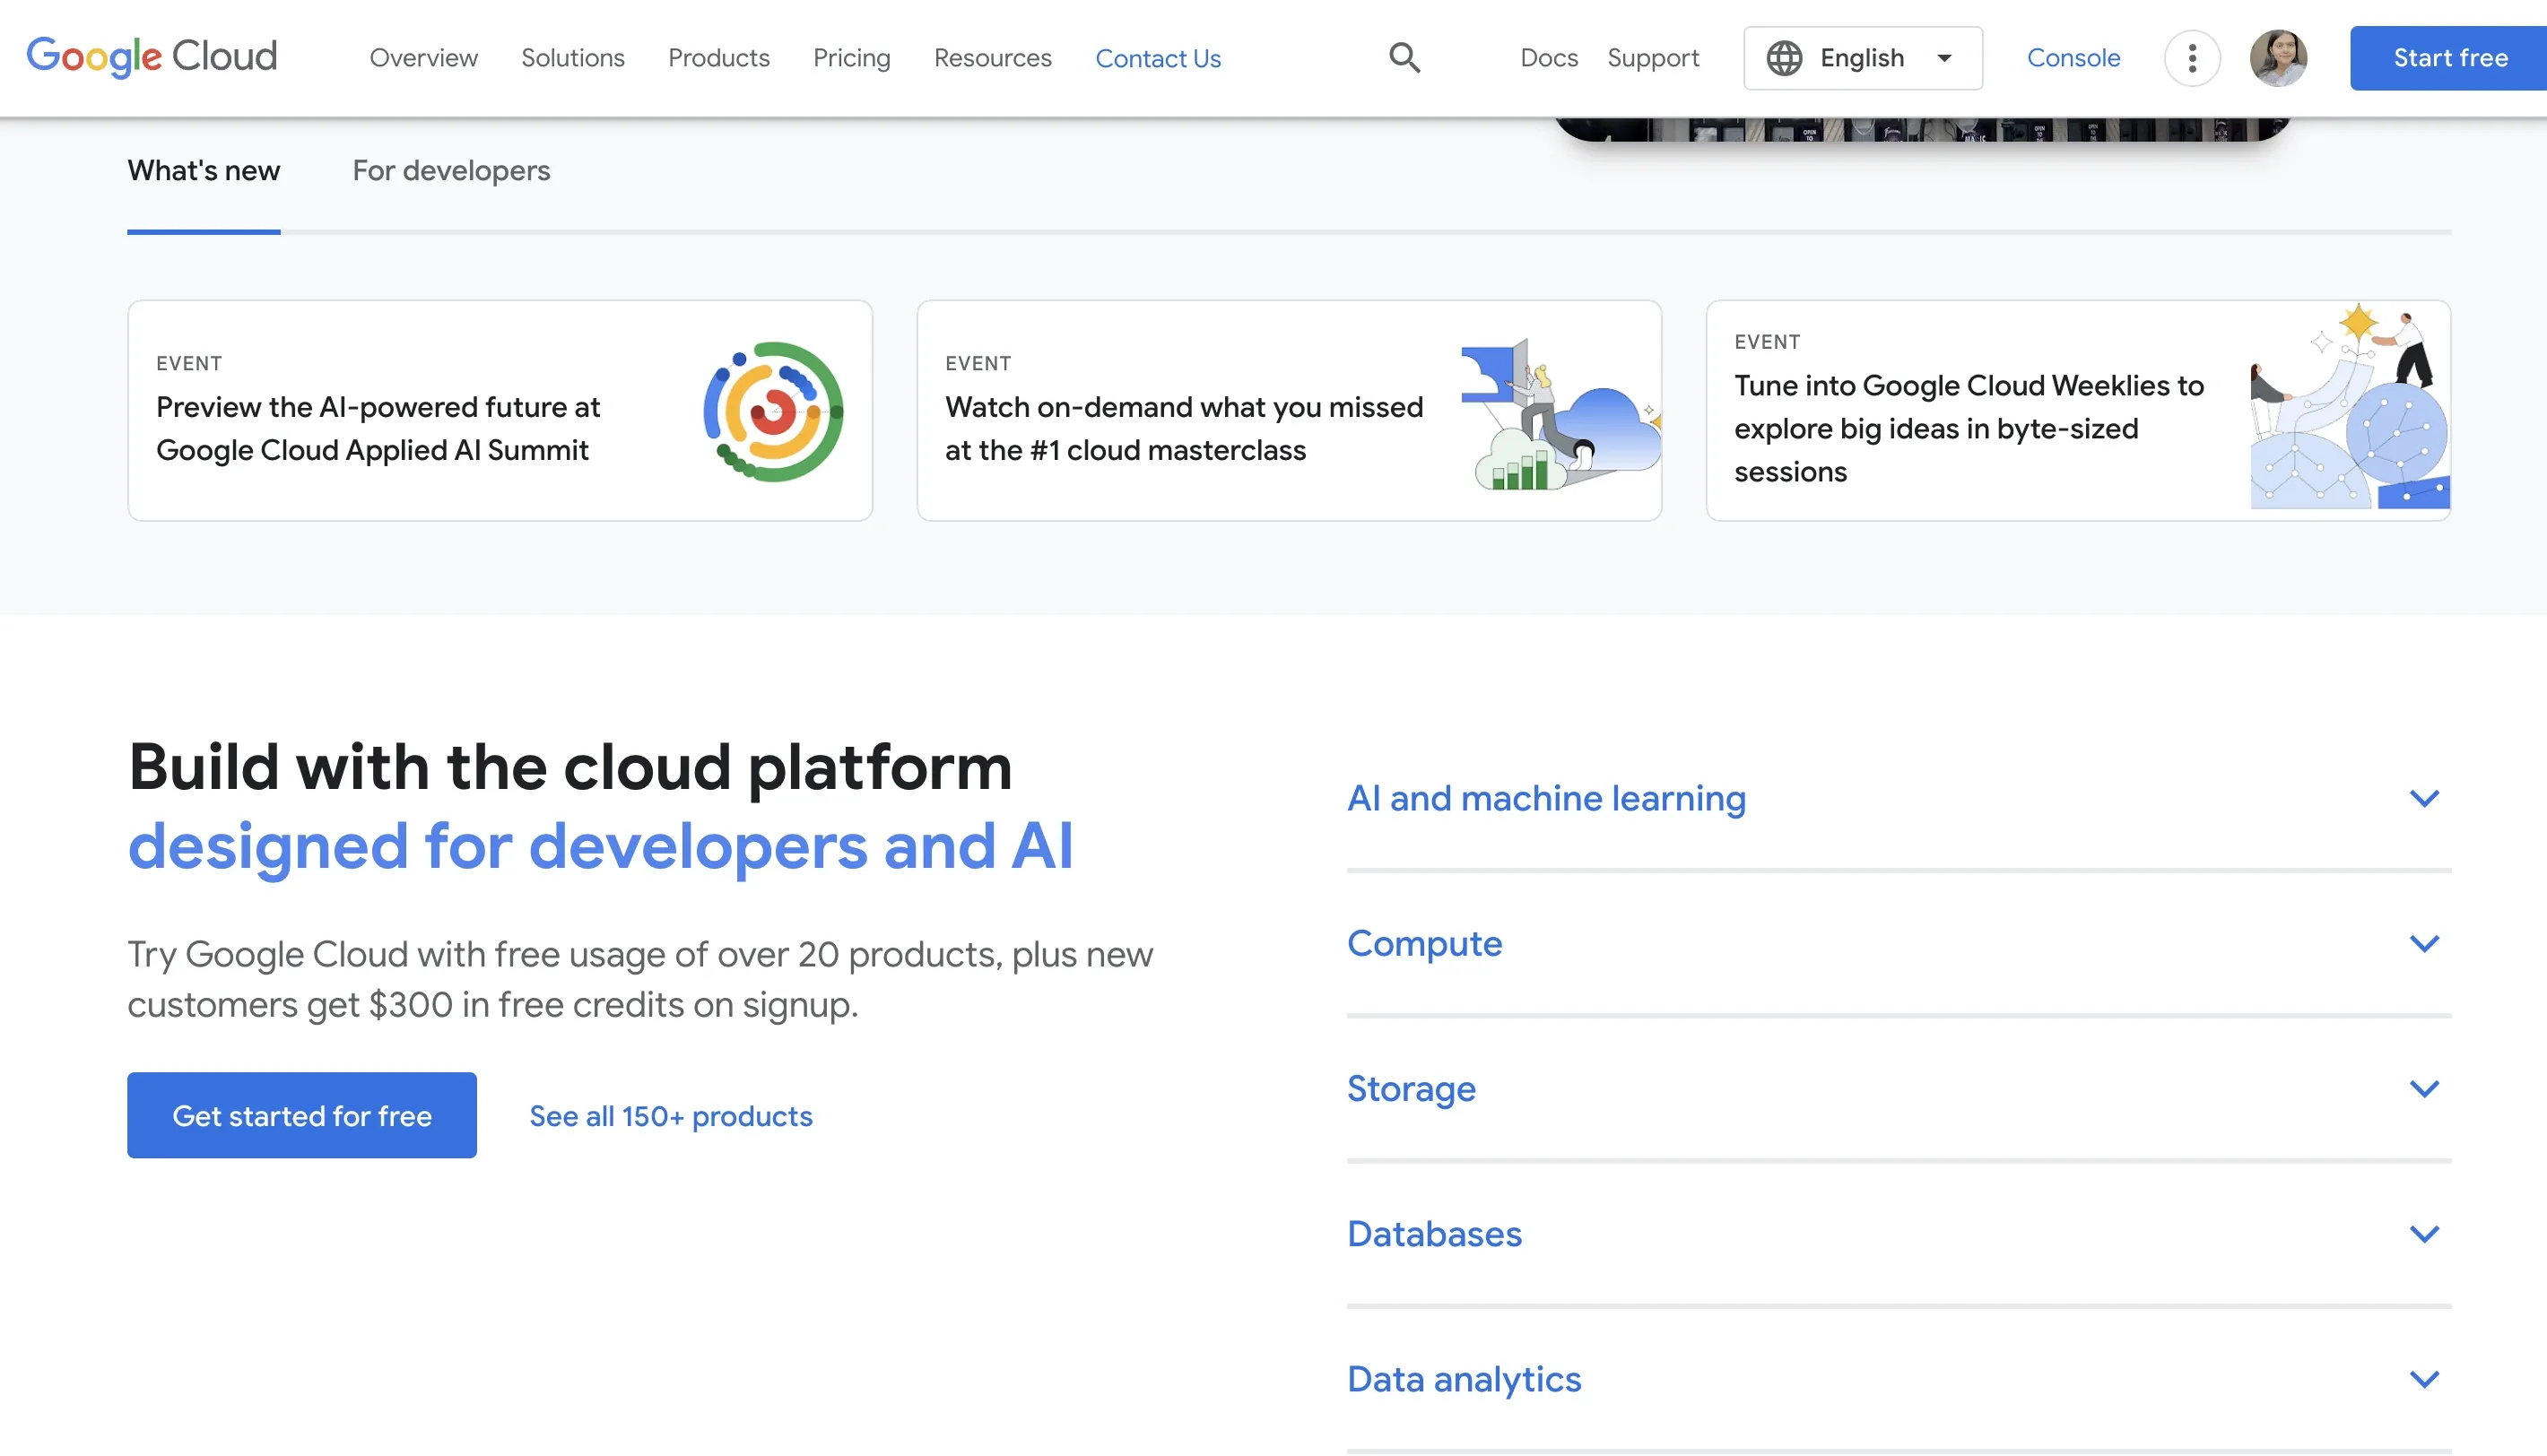Viewport: 2547px width, 1456px height.
Task: Open the Google Cloud Weeklies event card
Action: 2078,410
